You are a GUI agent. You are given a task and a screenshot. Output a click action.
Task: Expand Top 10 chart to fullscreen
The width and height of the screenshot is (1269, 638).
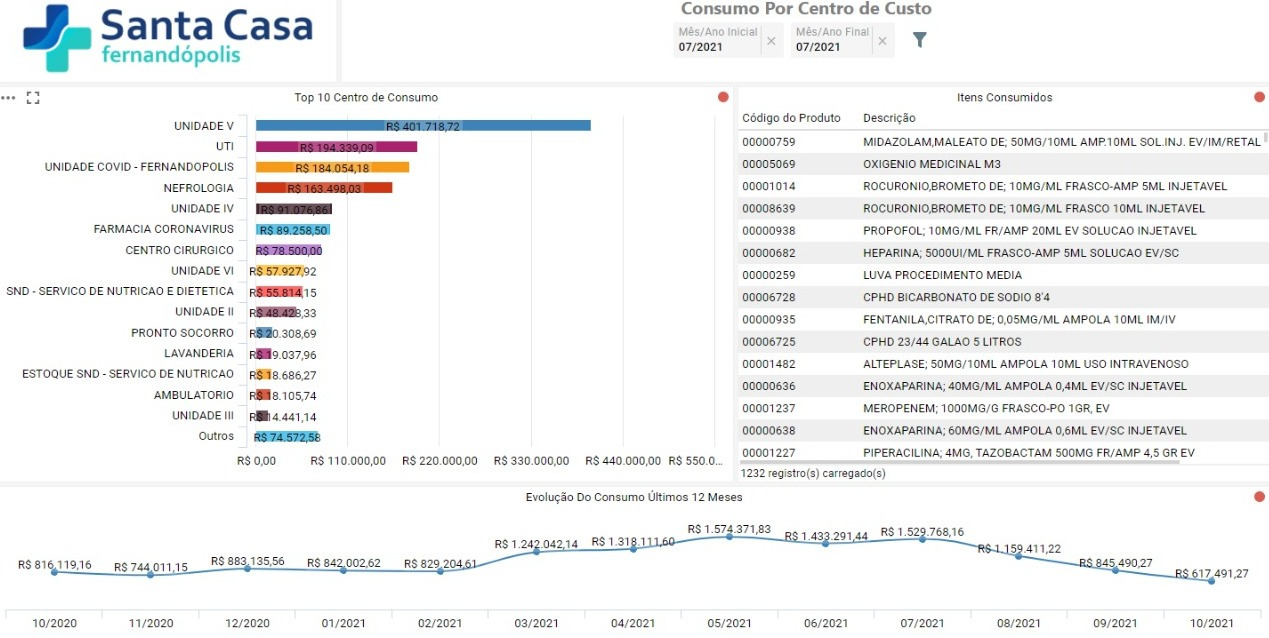coord(33,98)
